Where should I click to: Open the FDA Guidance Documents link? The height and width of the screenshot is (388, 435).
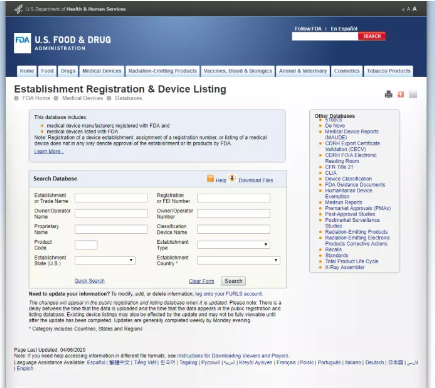pos(355,185)
